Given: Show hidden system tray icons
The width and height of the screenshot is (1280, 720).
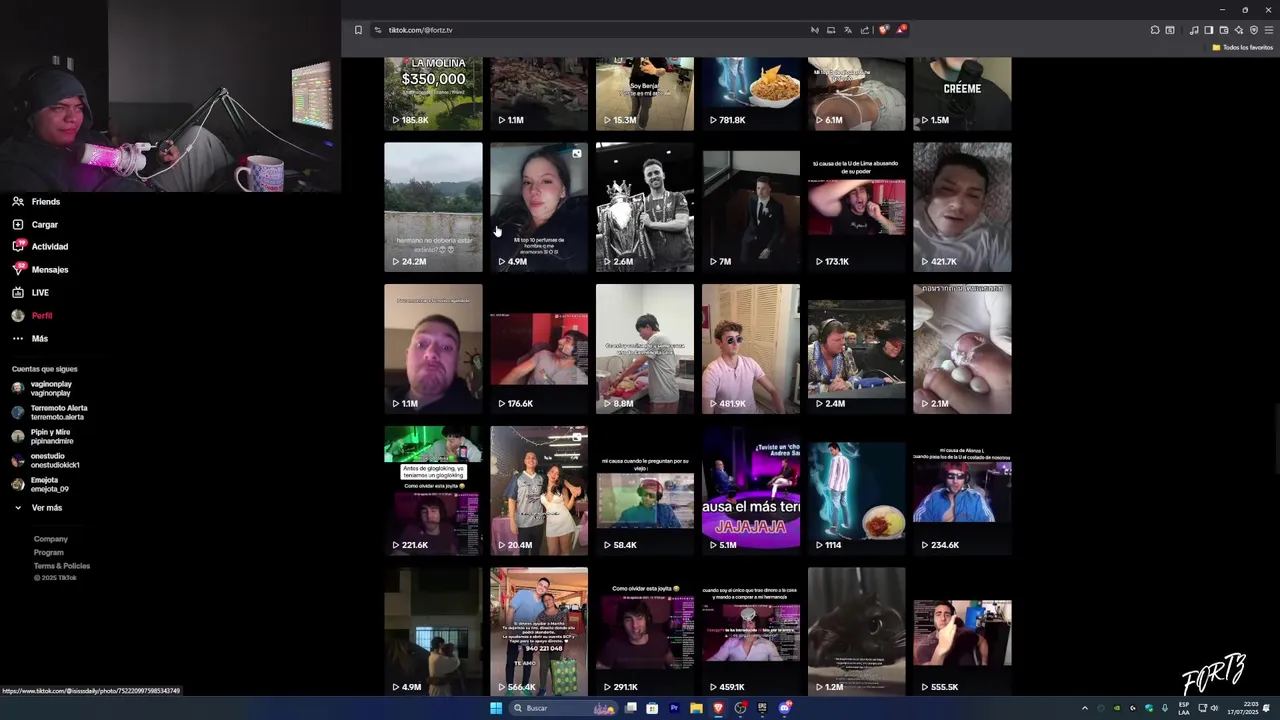Looking at the screenshot, I should click(x=1085, y=708).
